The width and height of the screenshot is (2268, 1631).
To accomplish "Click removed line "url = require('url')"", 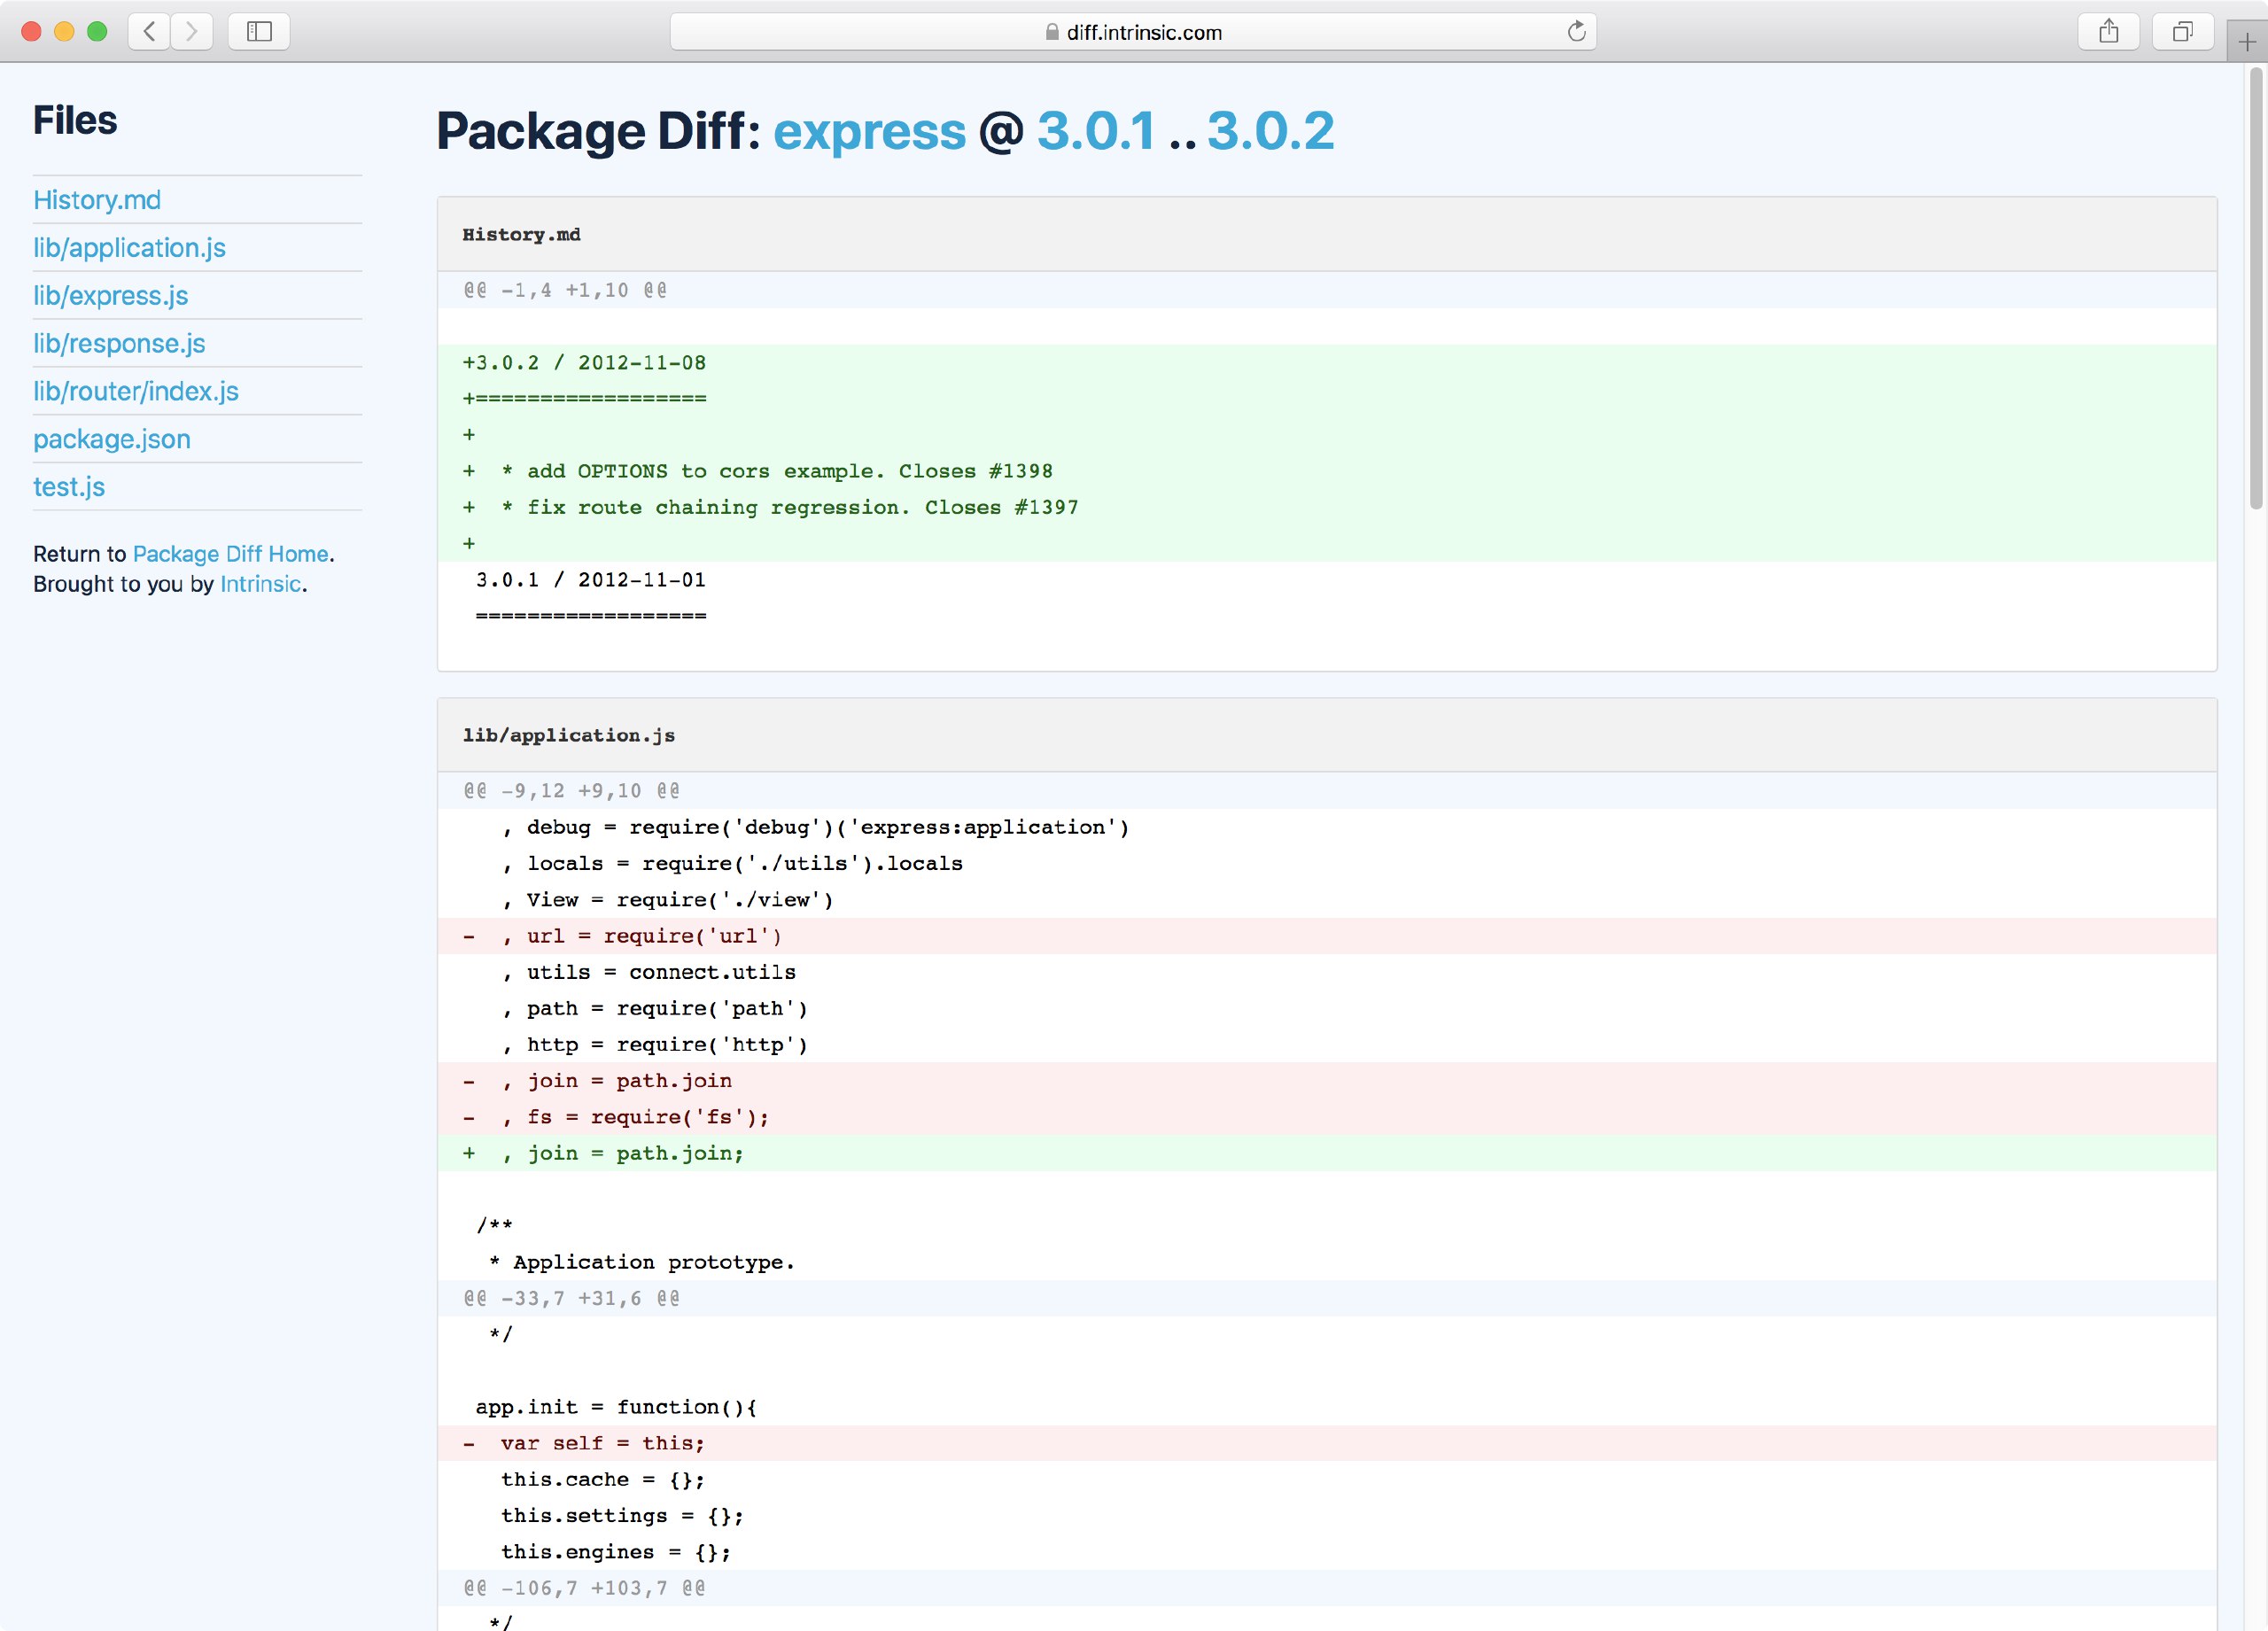I will pos(1326,936).
